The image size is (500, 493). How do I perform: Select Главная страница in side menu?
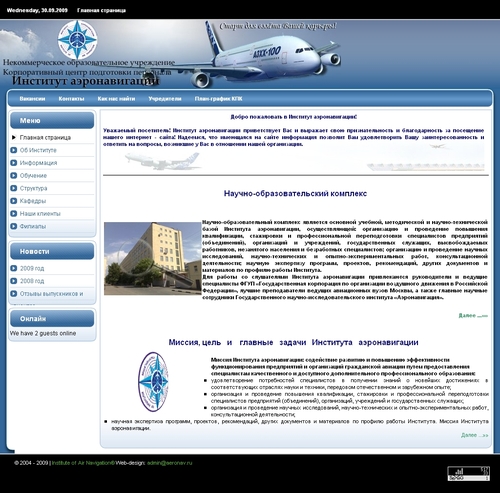click(x=45, y=137)
